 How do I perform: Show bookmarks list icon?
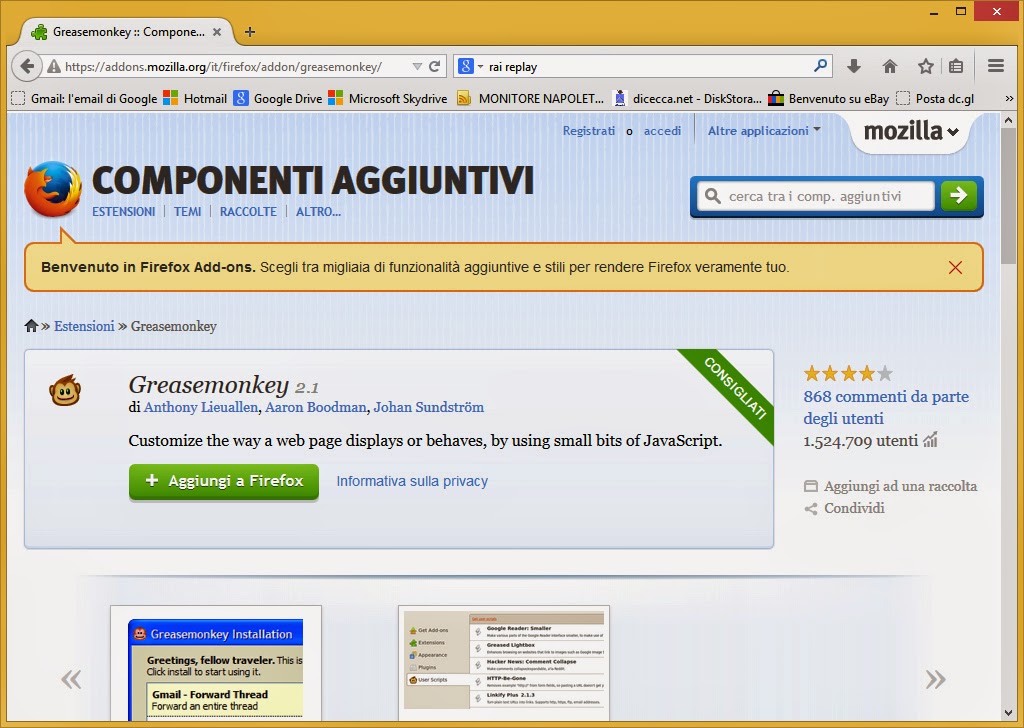(x=956, y=66)
